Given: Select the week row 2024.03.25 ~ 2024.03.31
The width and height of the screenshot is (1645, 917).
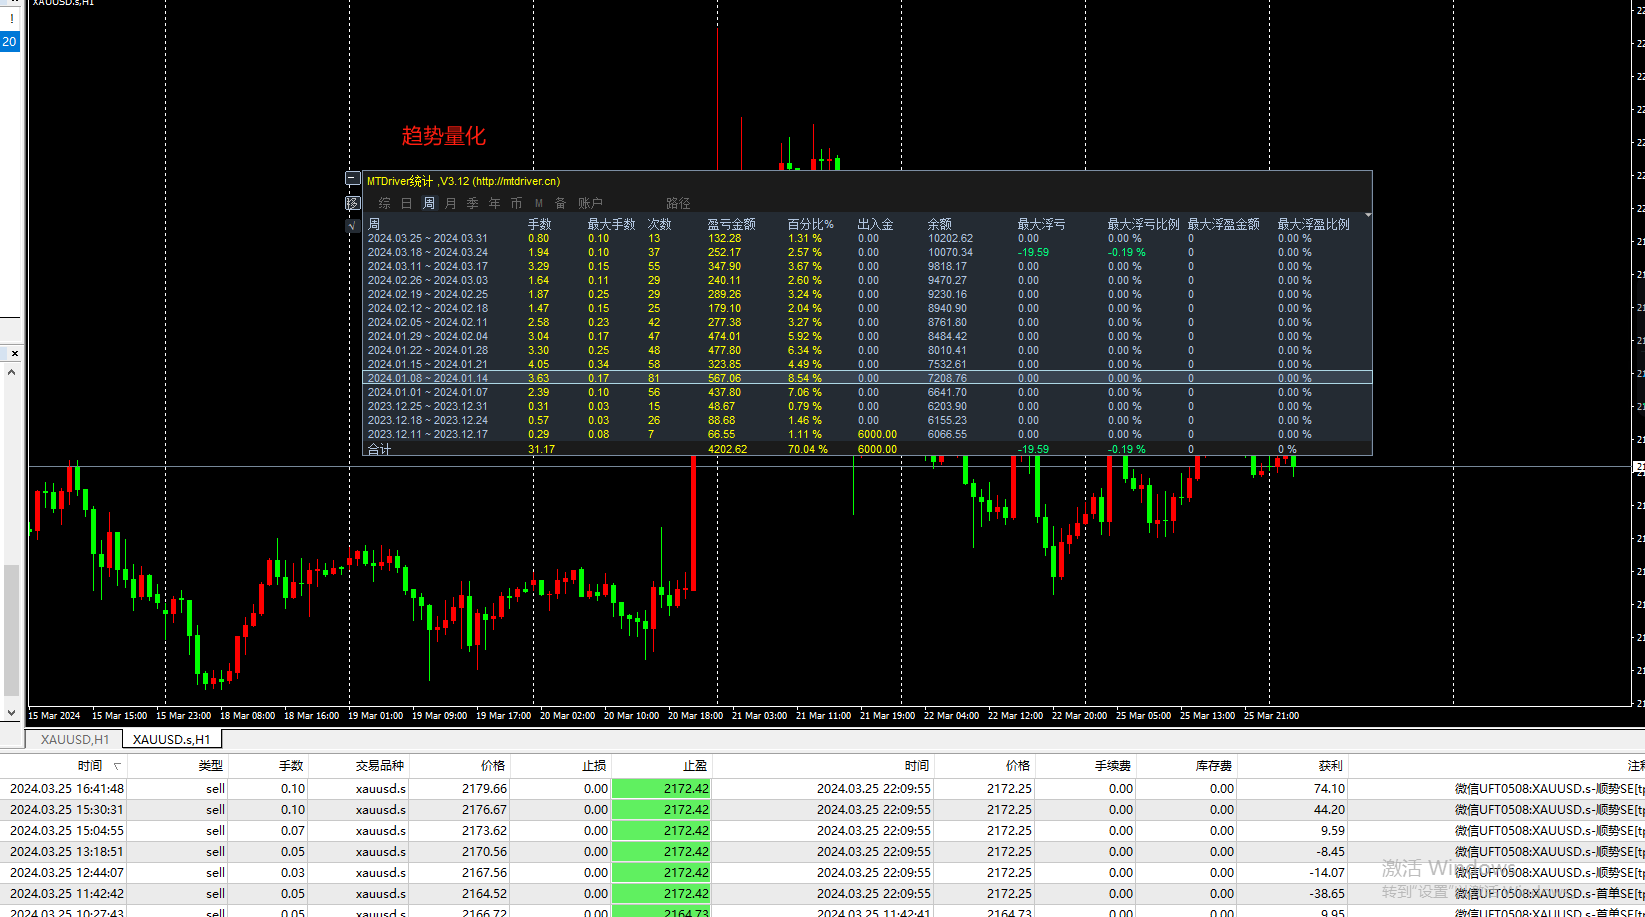Looking at the screenshot, I should (867, 238).
